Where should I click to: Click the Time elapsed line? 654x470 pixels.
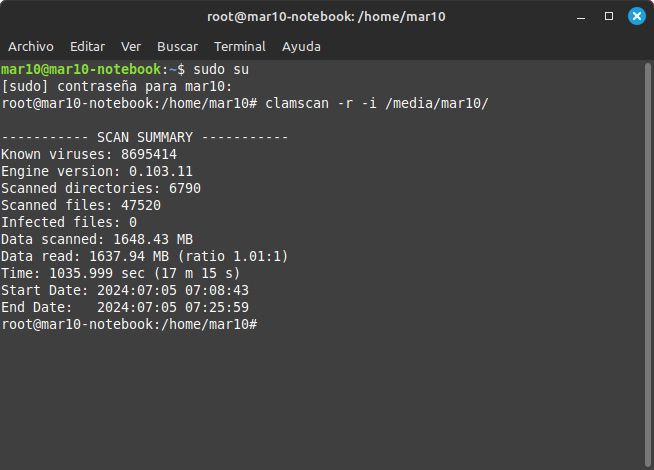click(121, 273)
